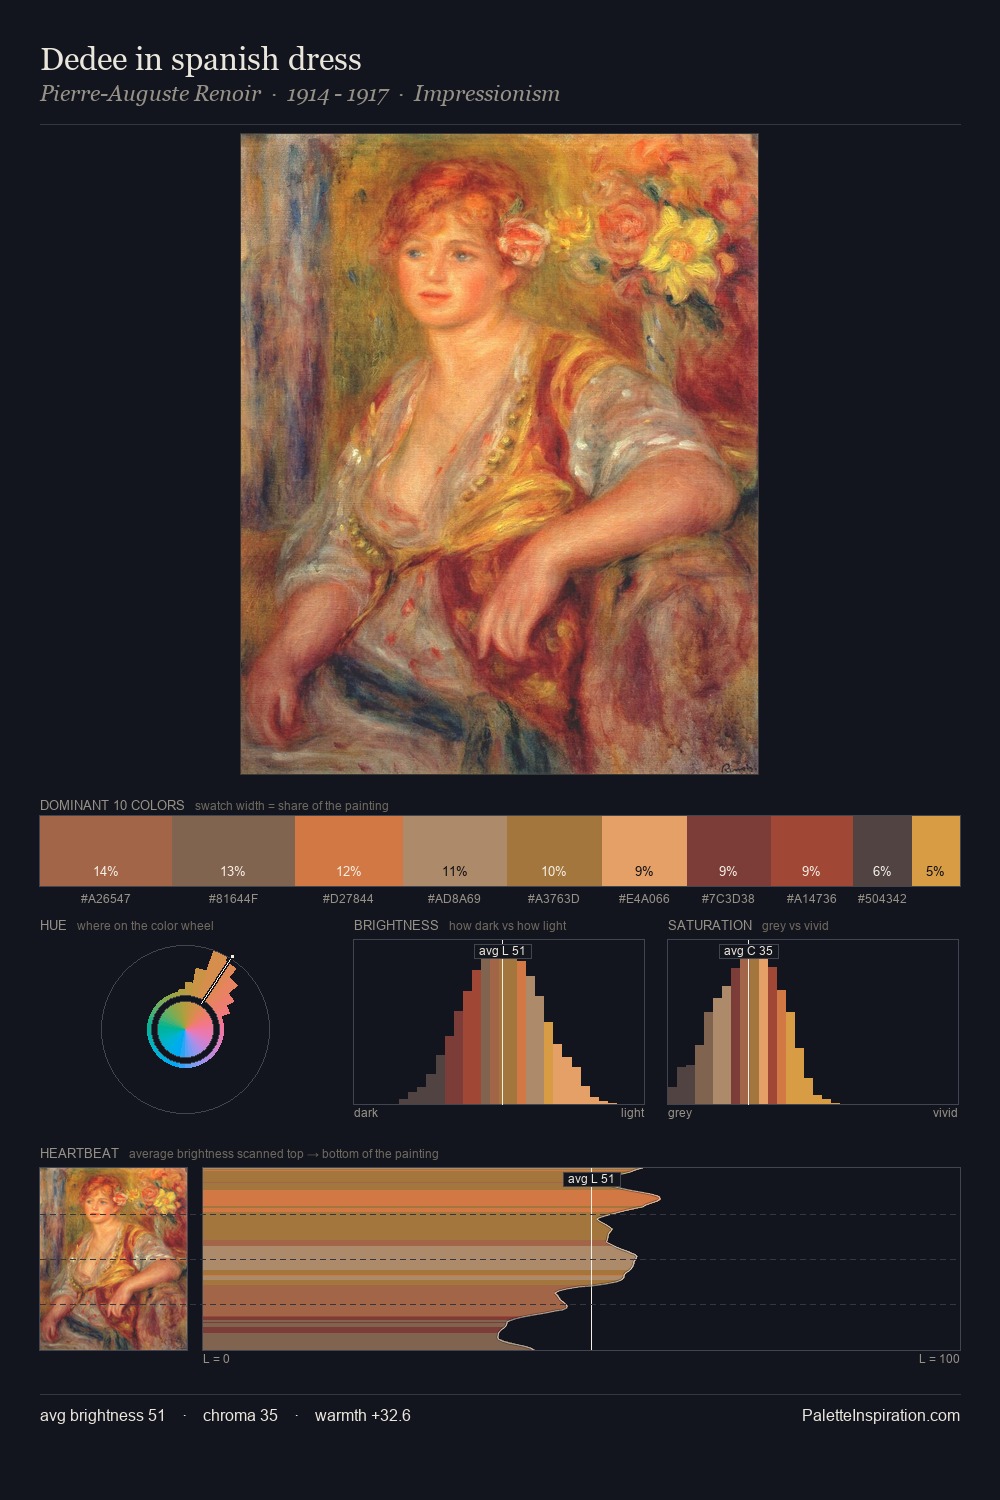This screenshot has height=1500, width=1000.
Task: Click the 'chroma 35' footer stat
Action: [240, 1415]
